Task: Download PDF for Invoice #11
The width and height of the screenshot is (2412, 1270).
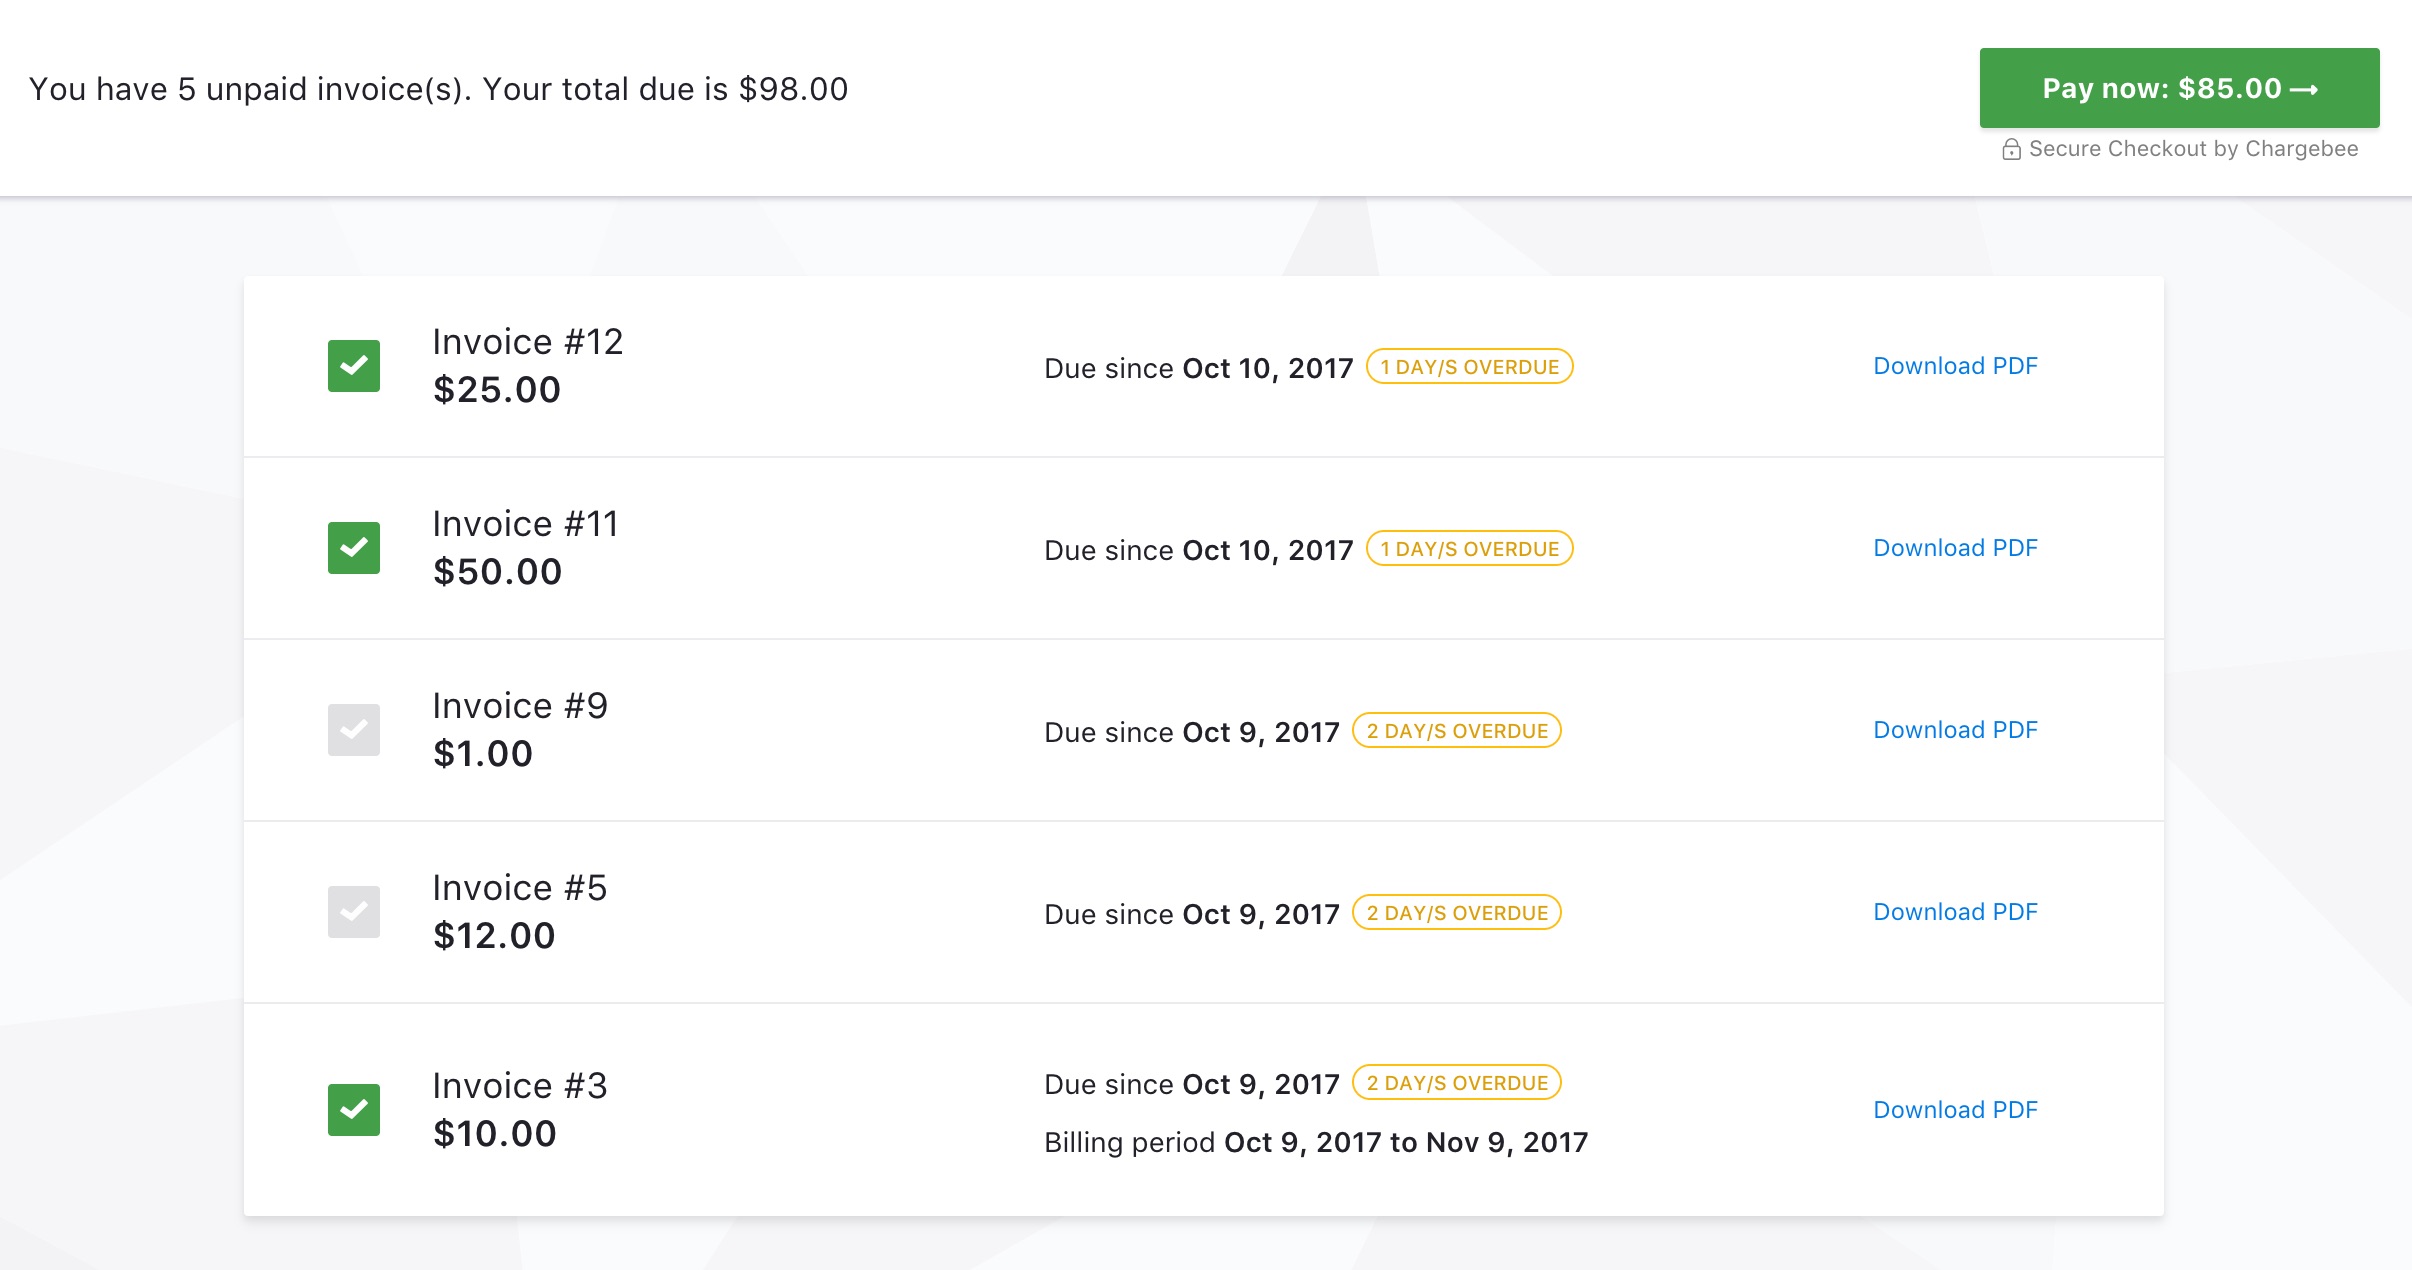Action: [x=1955, y=548]
